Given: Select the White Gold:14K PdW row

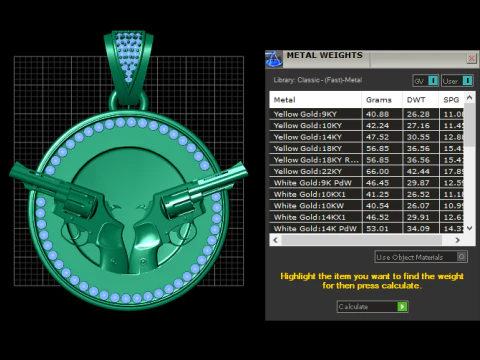Looking at the screenshot, I should pyautogui.click(x=367, y=228).
